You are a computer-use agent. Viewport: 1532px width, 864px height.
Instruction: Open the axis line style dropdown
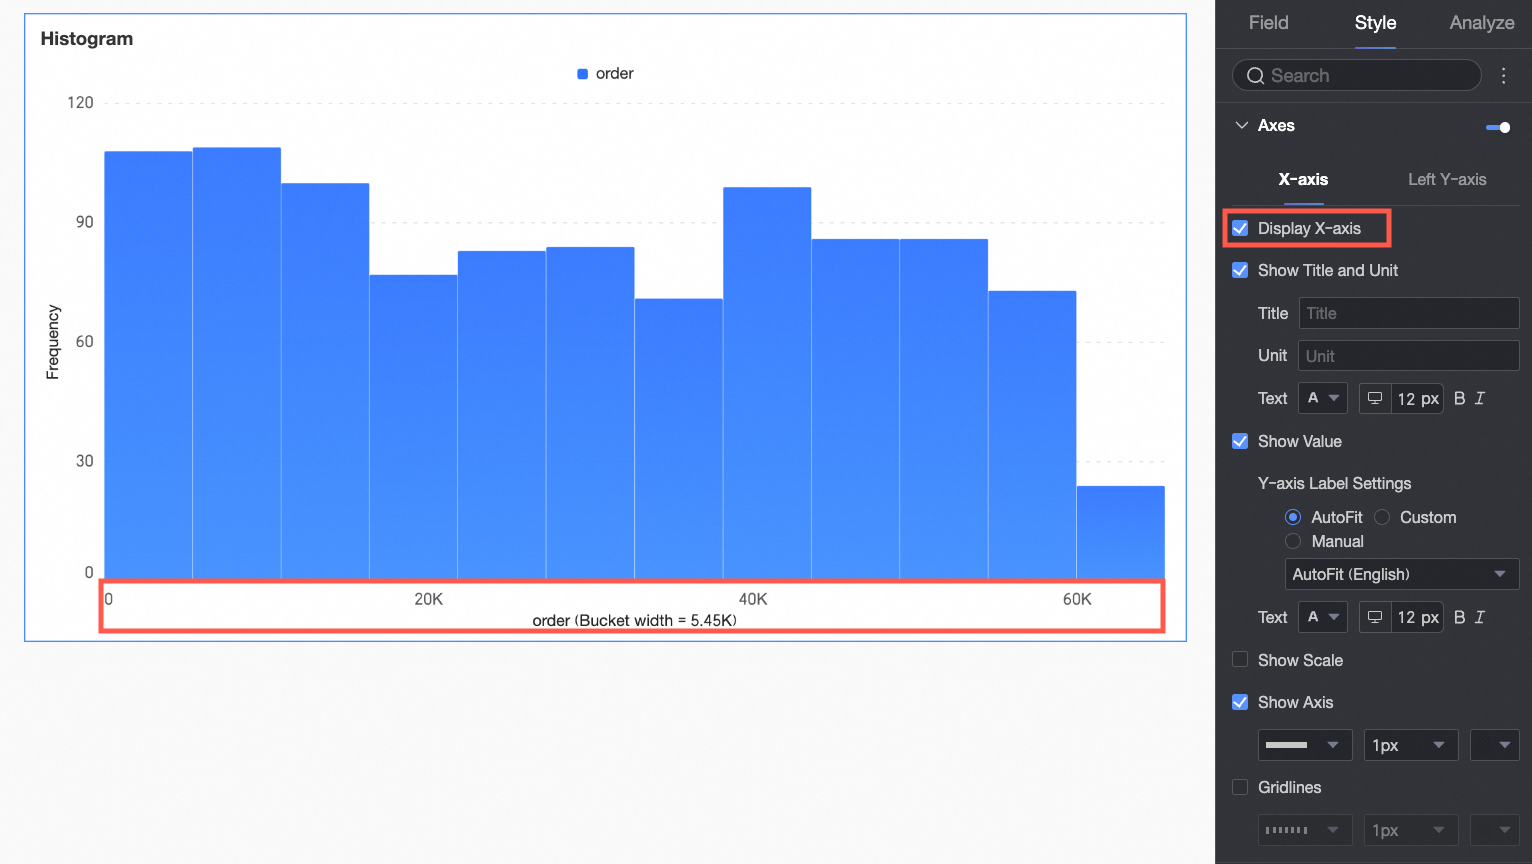click(x=1305, y=745)
